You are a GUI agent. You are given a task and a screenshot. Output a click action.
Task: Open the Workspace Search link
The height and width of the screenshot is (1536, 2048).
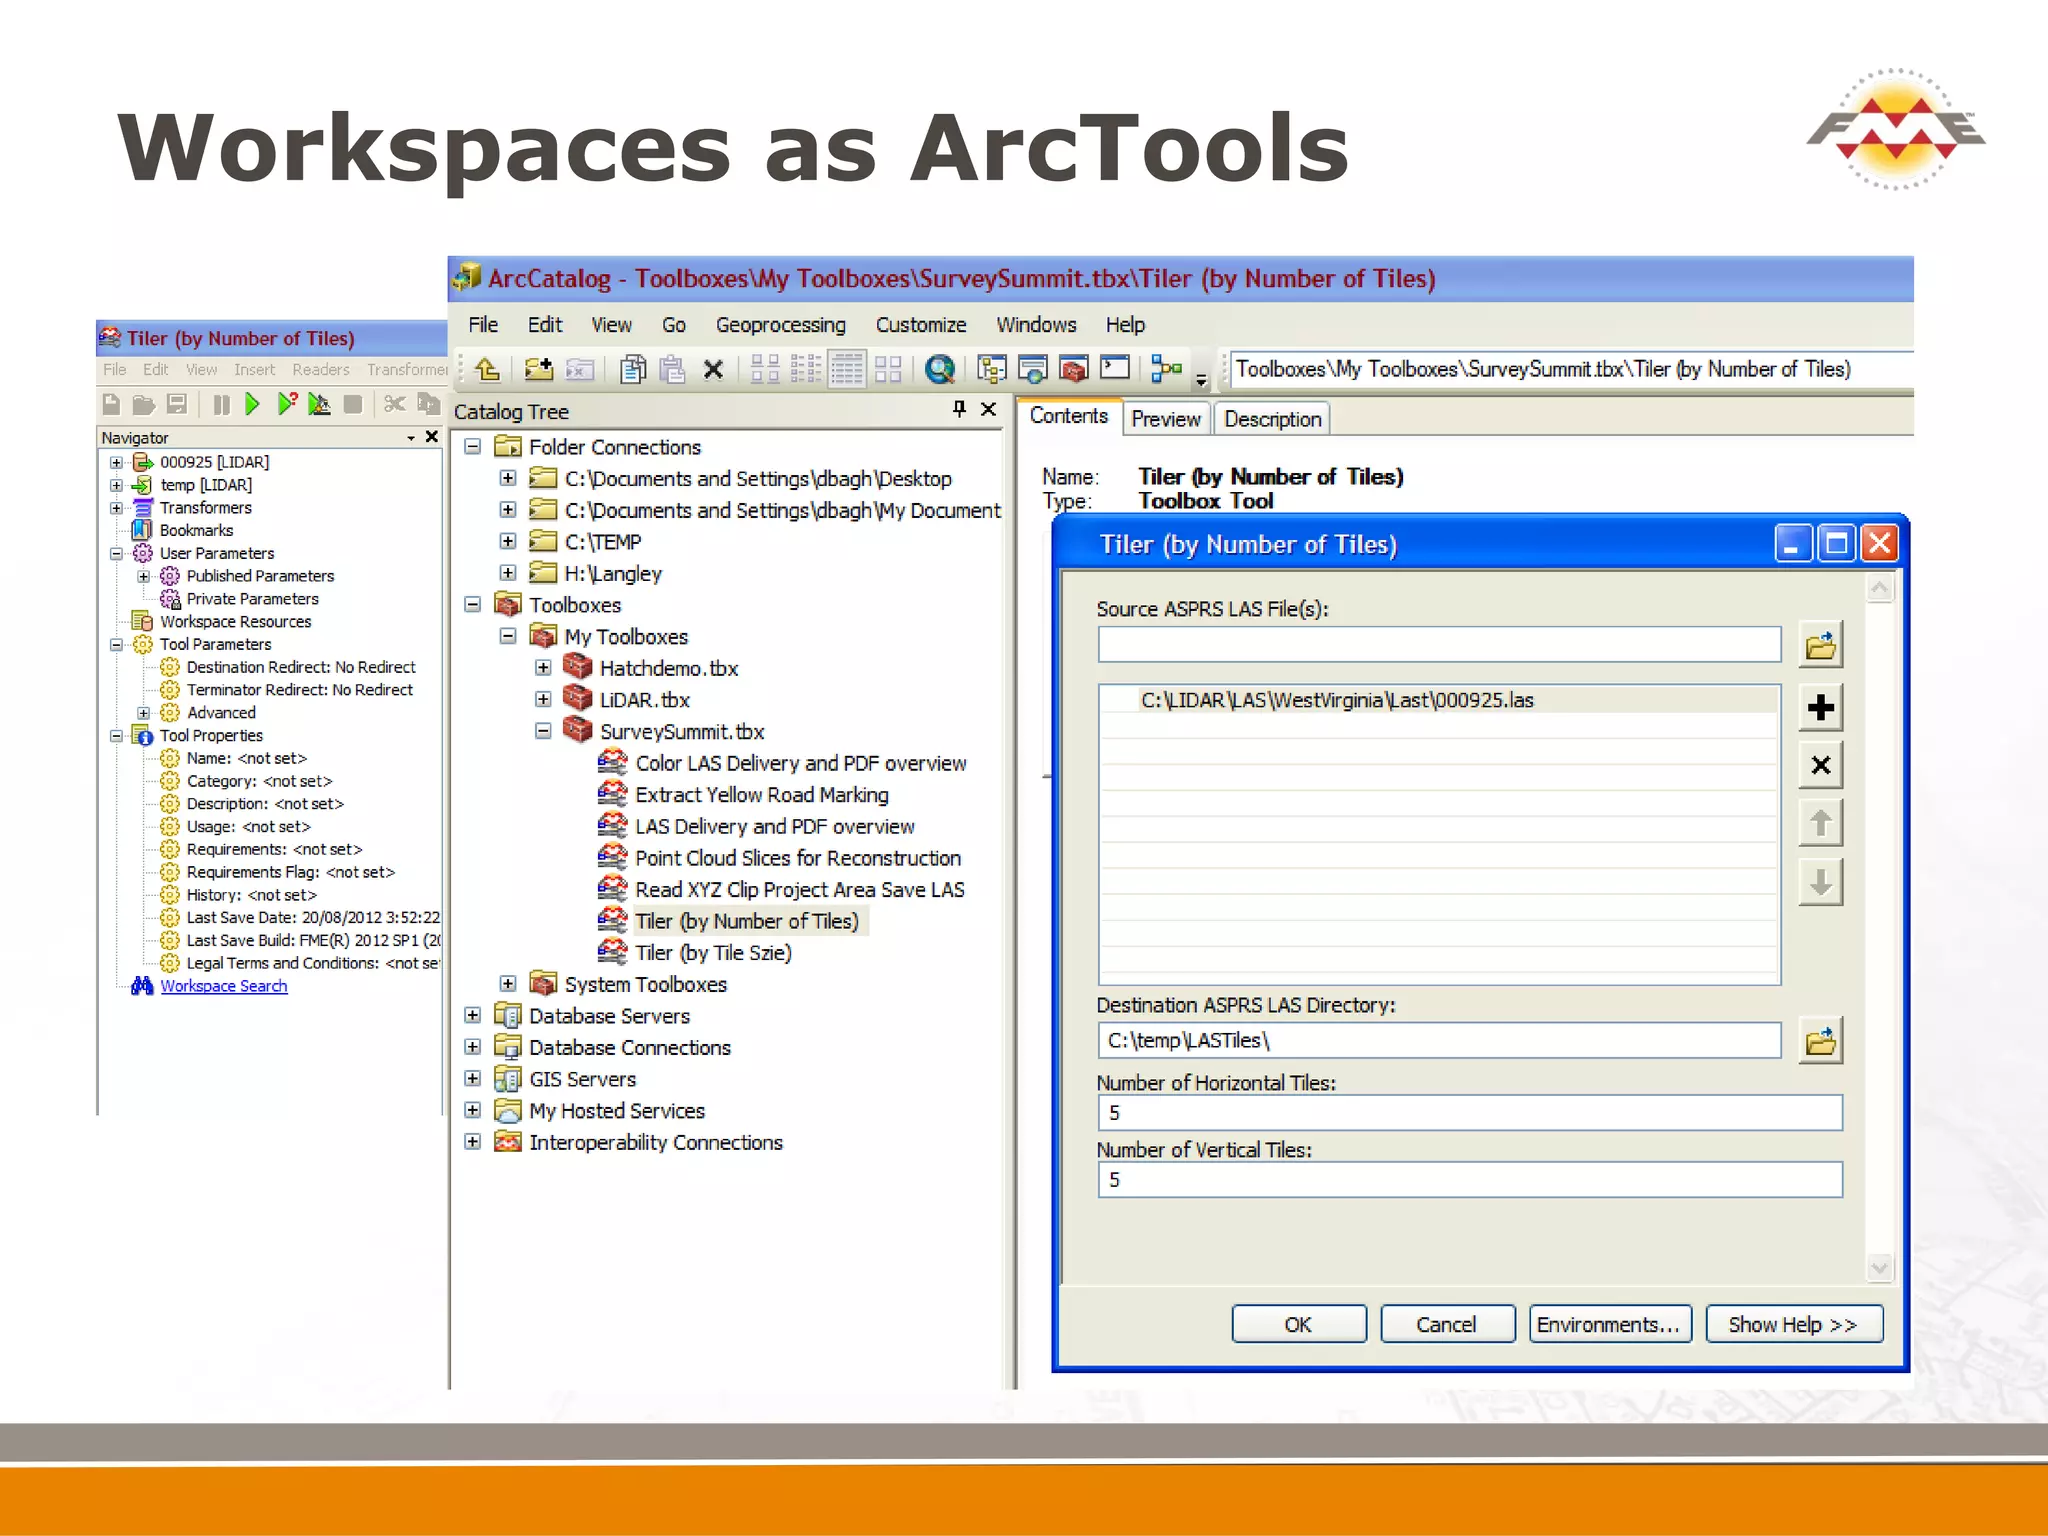pyautogui.click(x=223, y=986)
